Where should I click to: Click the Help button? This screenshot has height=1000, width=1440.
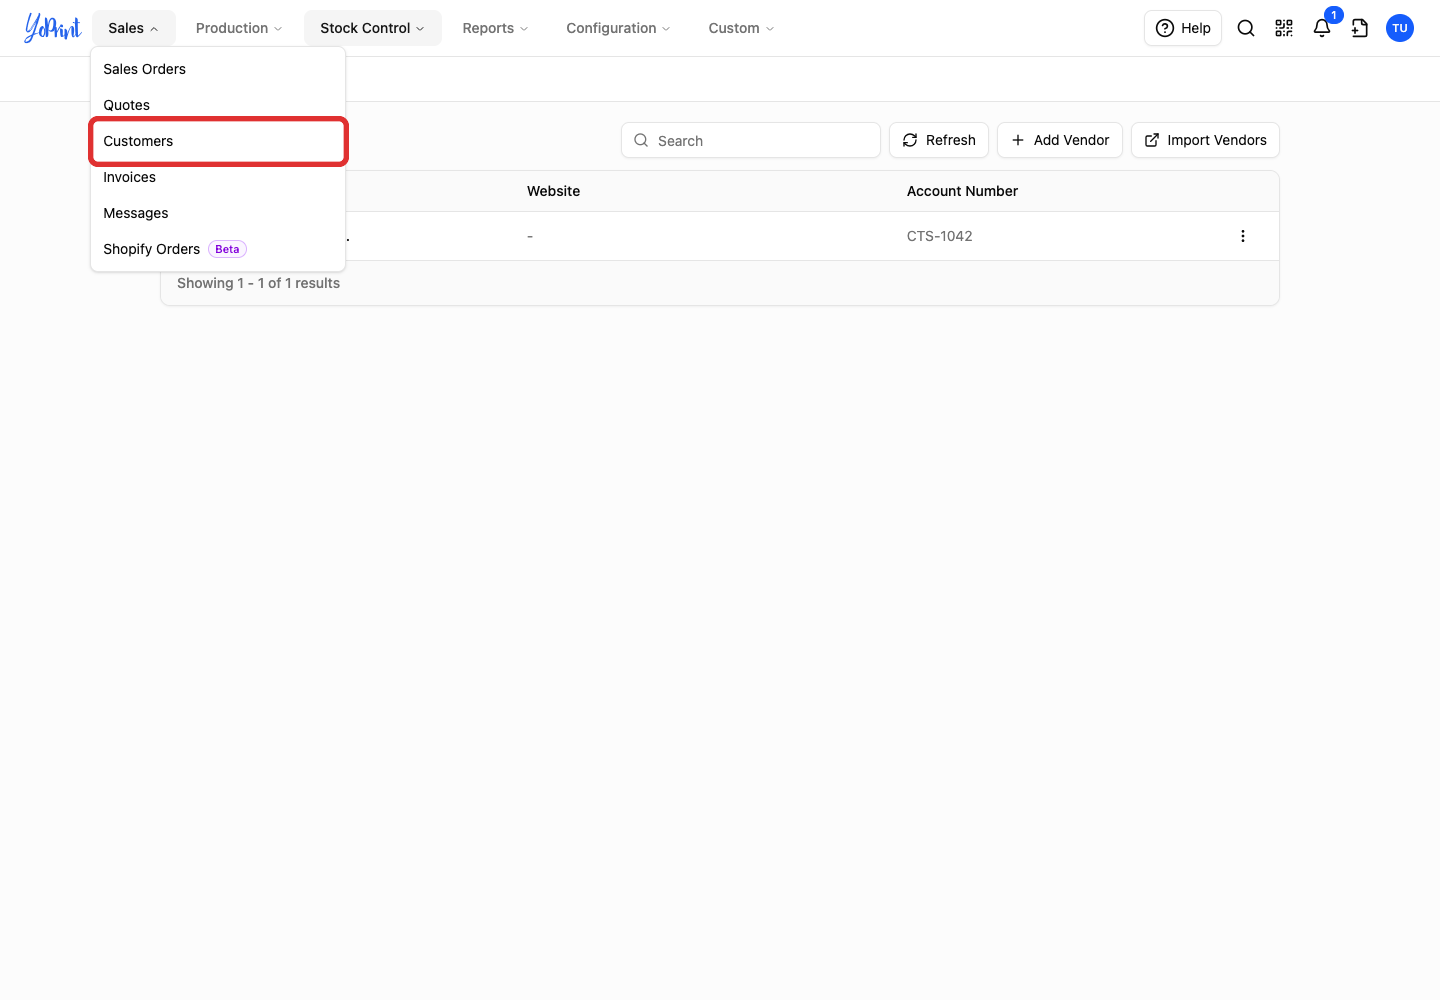tap(1183, 28)
